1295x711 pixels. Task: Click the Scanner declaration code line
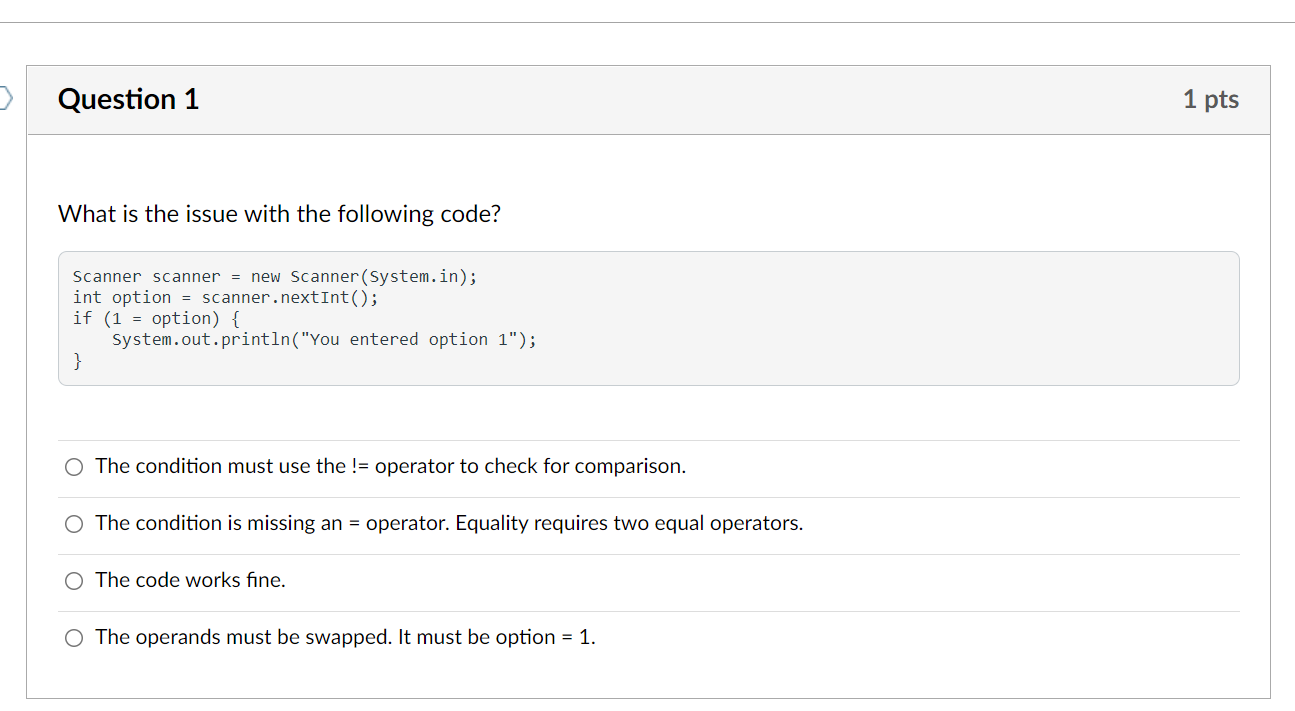(275, 276)
